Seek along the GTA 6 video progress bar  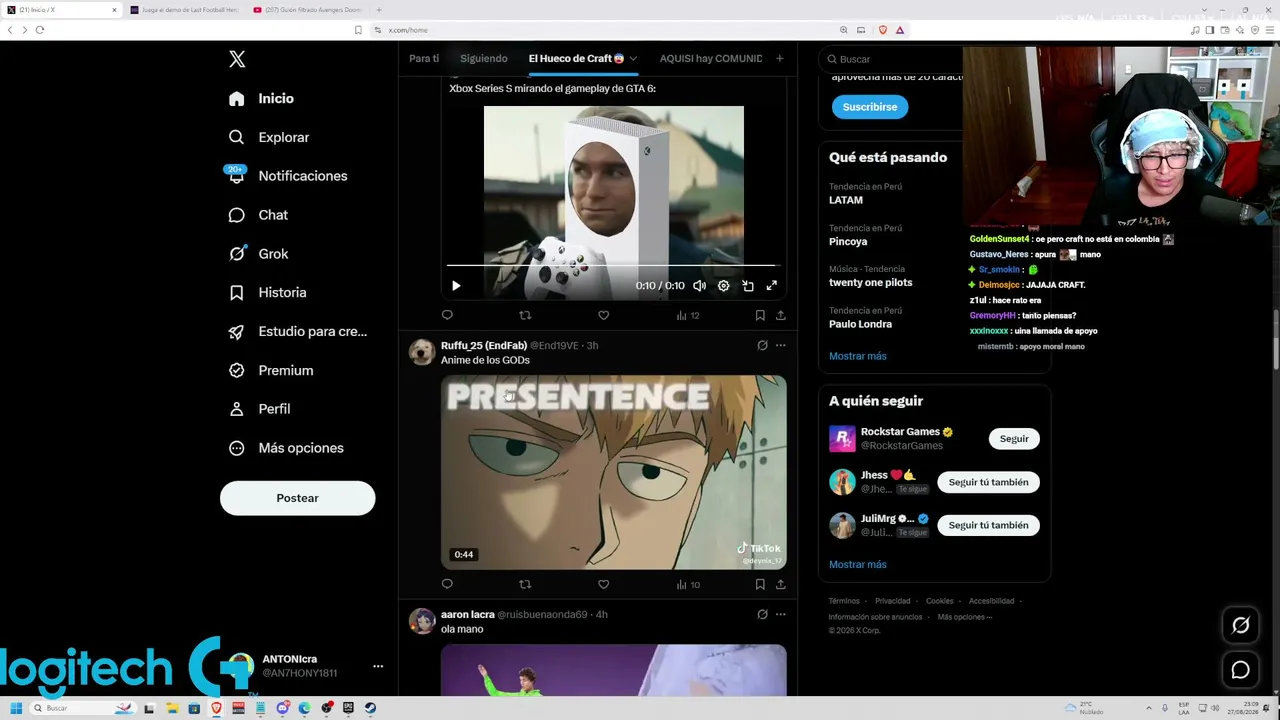click(x=611, y=266)
